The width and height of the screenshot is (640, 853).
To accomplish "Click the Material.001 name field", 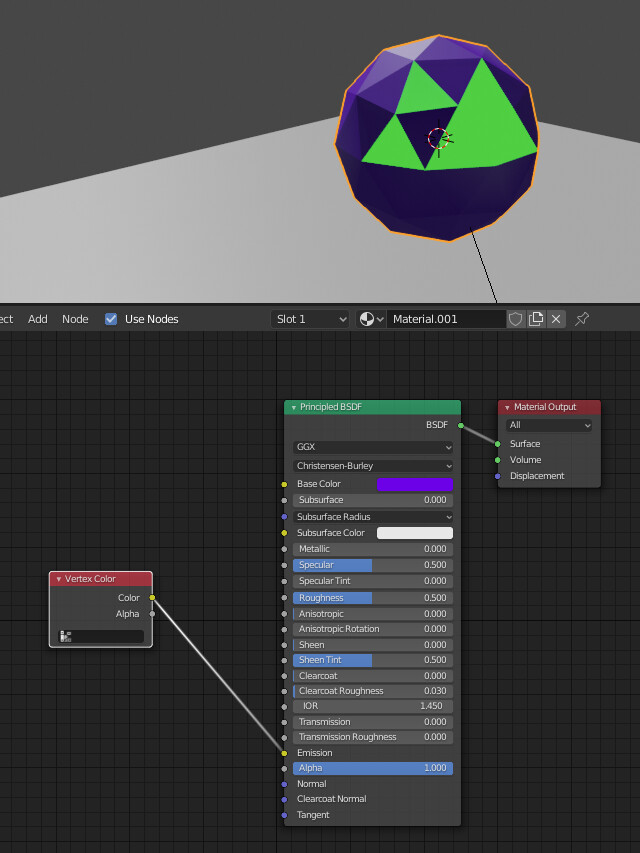I will coord(446,319).
